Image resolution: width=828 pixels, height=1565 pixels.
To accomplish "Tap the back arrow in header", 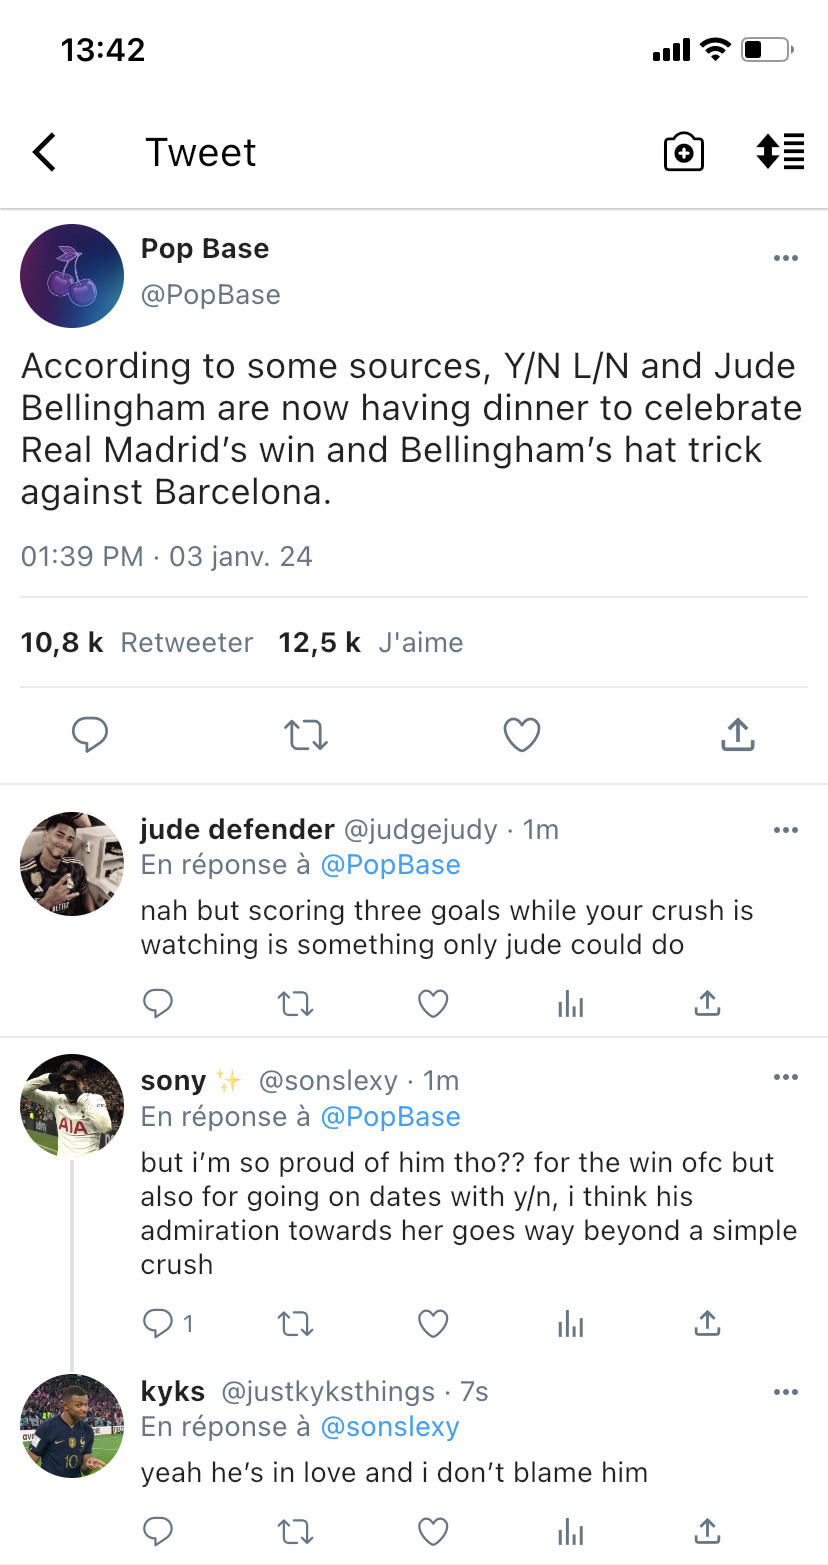I will [x=45, y=152].
